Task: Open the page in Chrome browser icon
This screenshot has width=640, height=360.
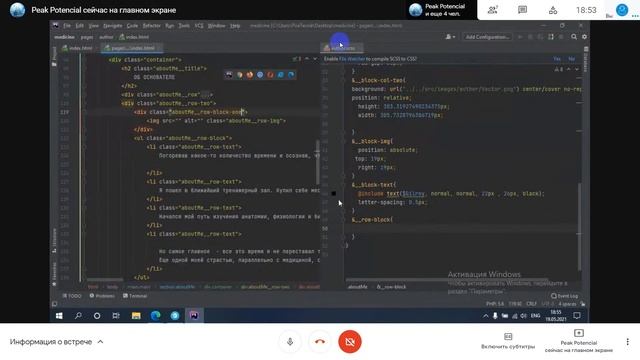Action: tap(240, 75)
